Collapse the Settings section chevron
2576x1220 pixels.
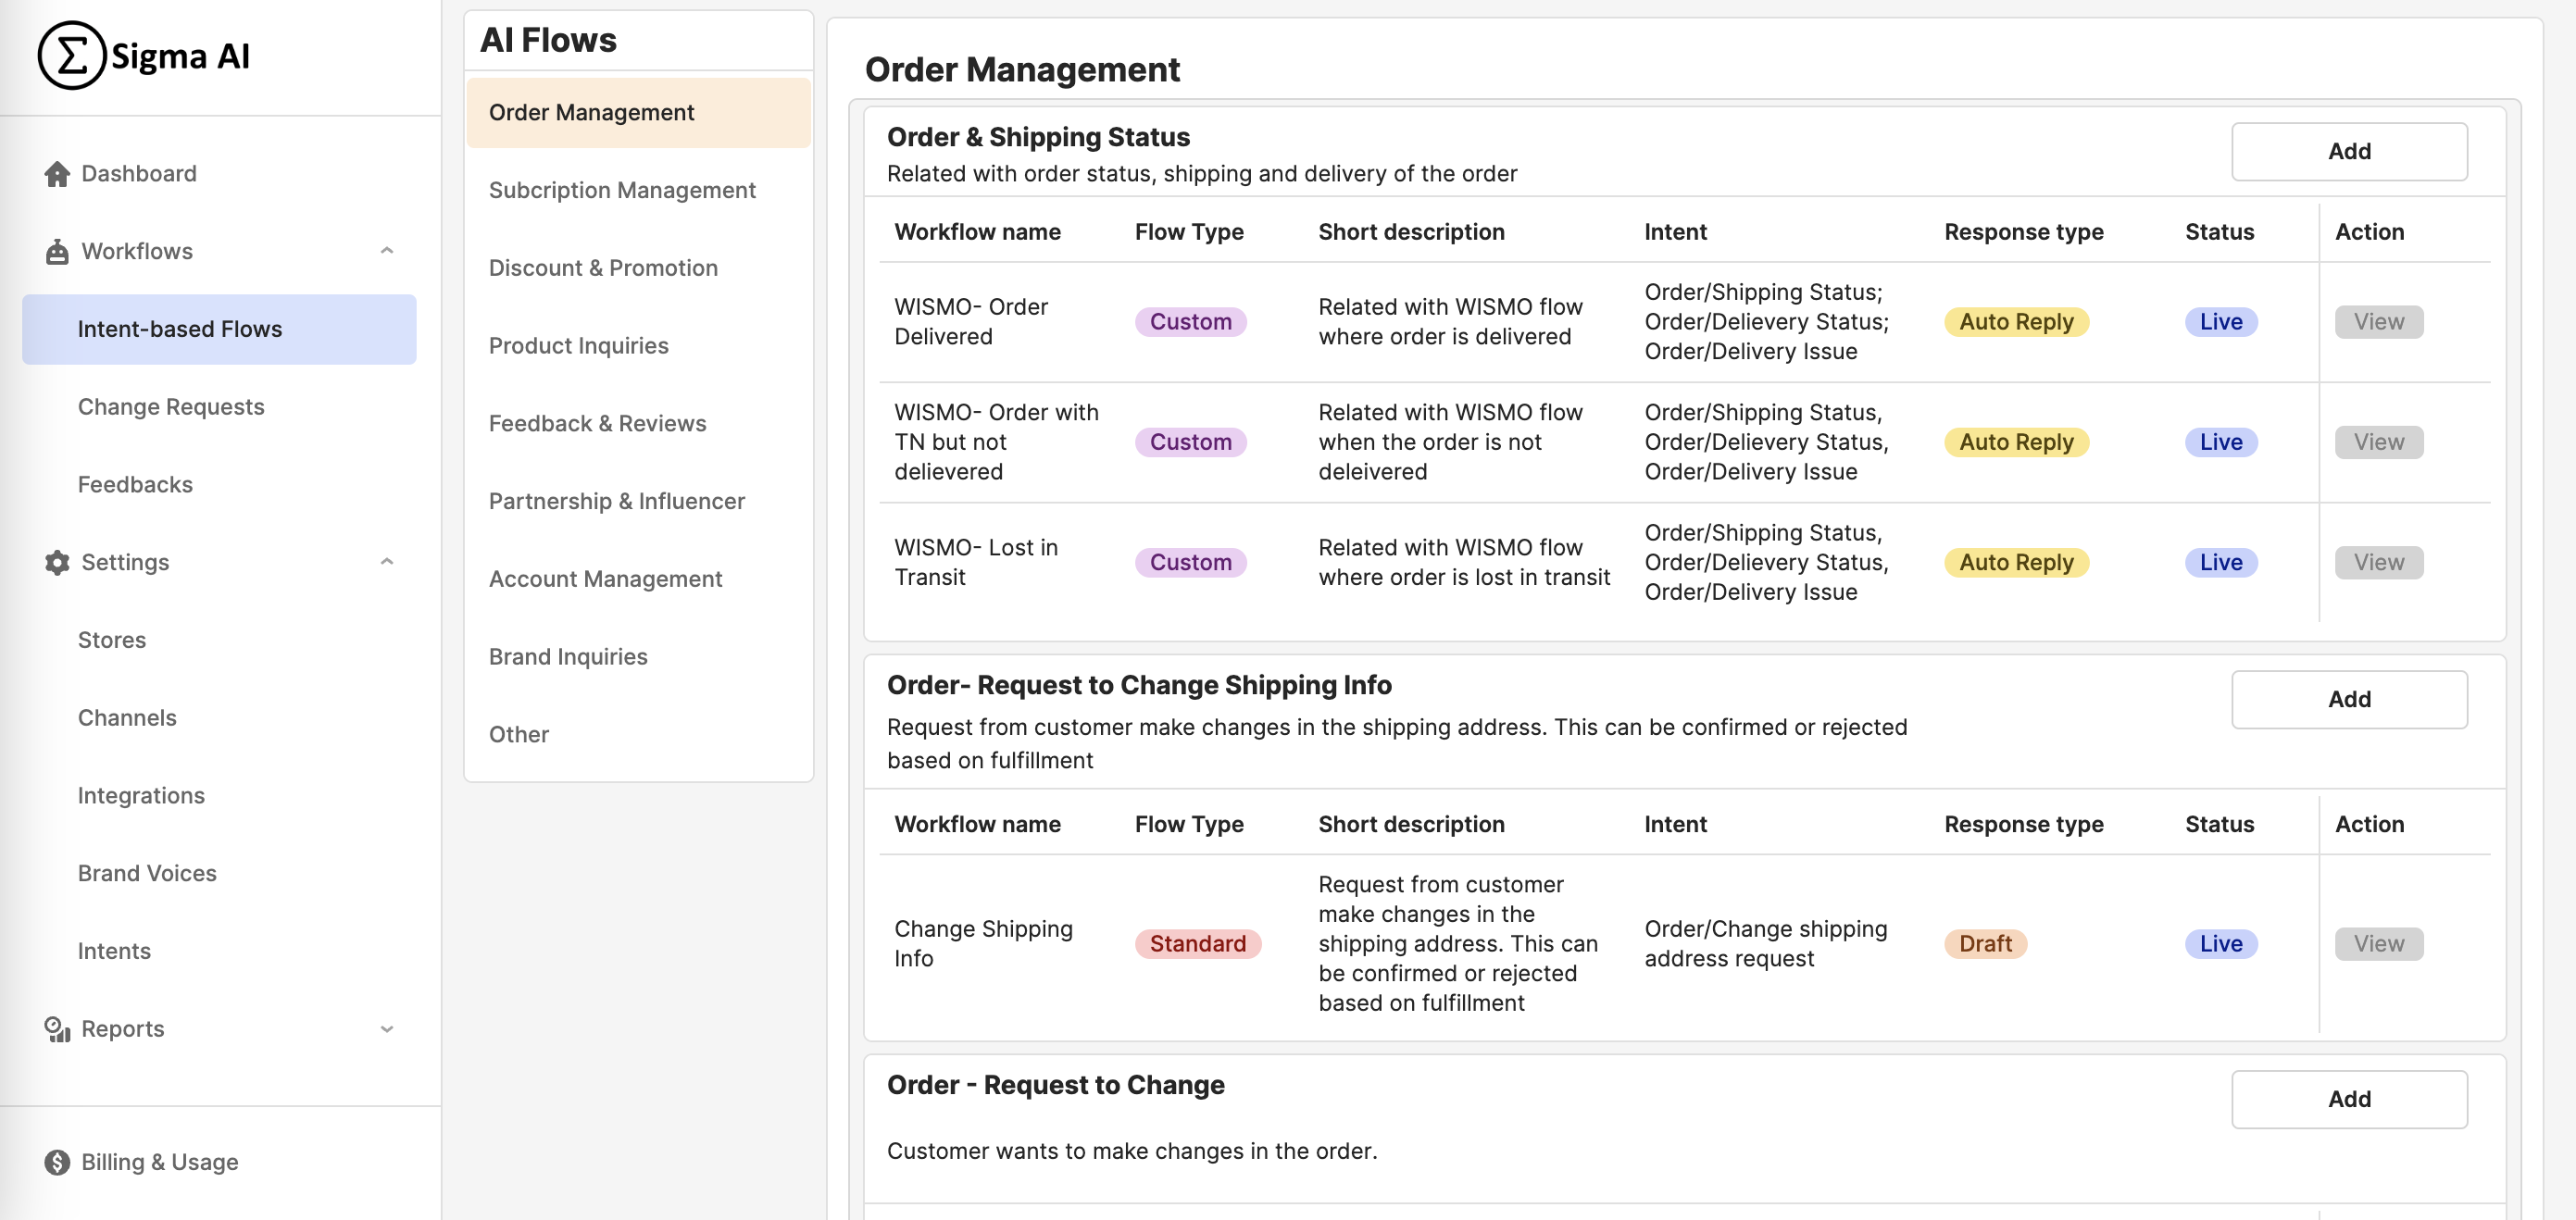[x=387, y=562]
